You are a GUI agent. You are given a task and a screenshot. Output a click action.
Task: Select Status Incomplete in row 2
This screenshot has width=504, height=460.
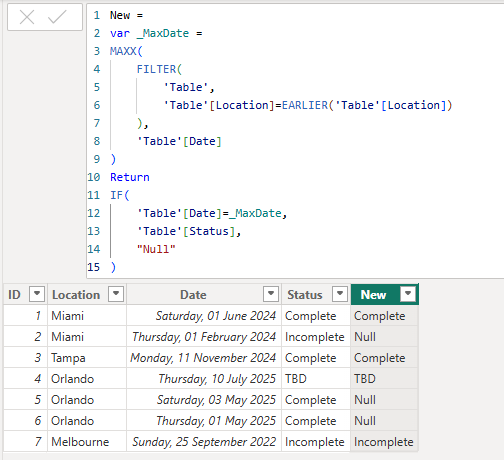pyautogui.click(x=316, y=337)
